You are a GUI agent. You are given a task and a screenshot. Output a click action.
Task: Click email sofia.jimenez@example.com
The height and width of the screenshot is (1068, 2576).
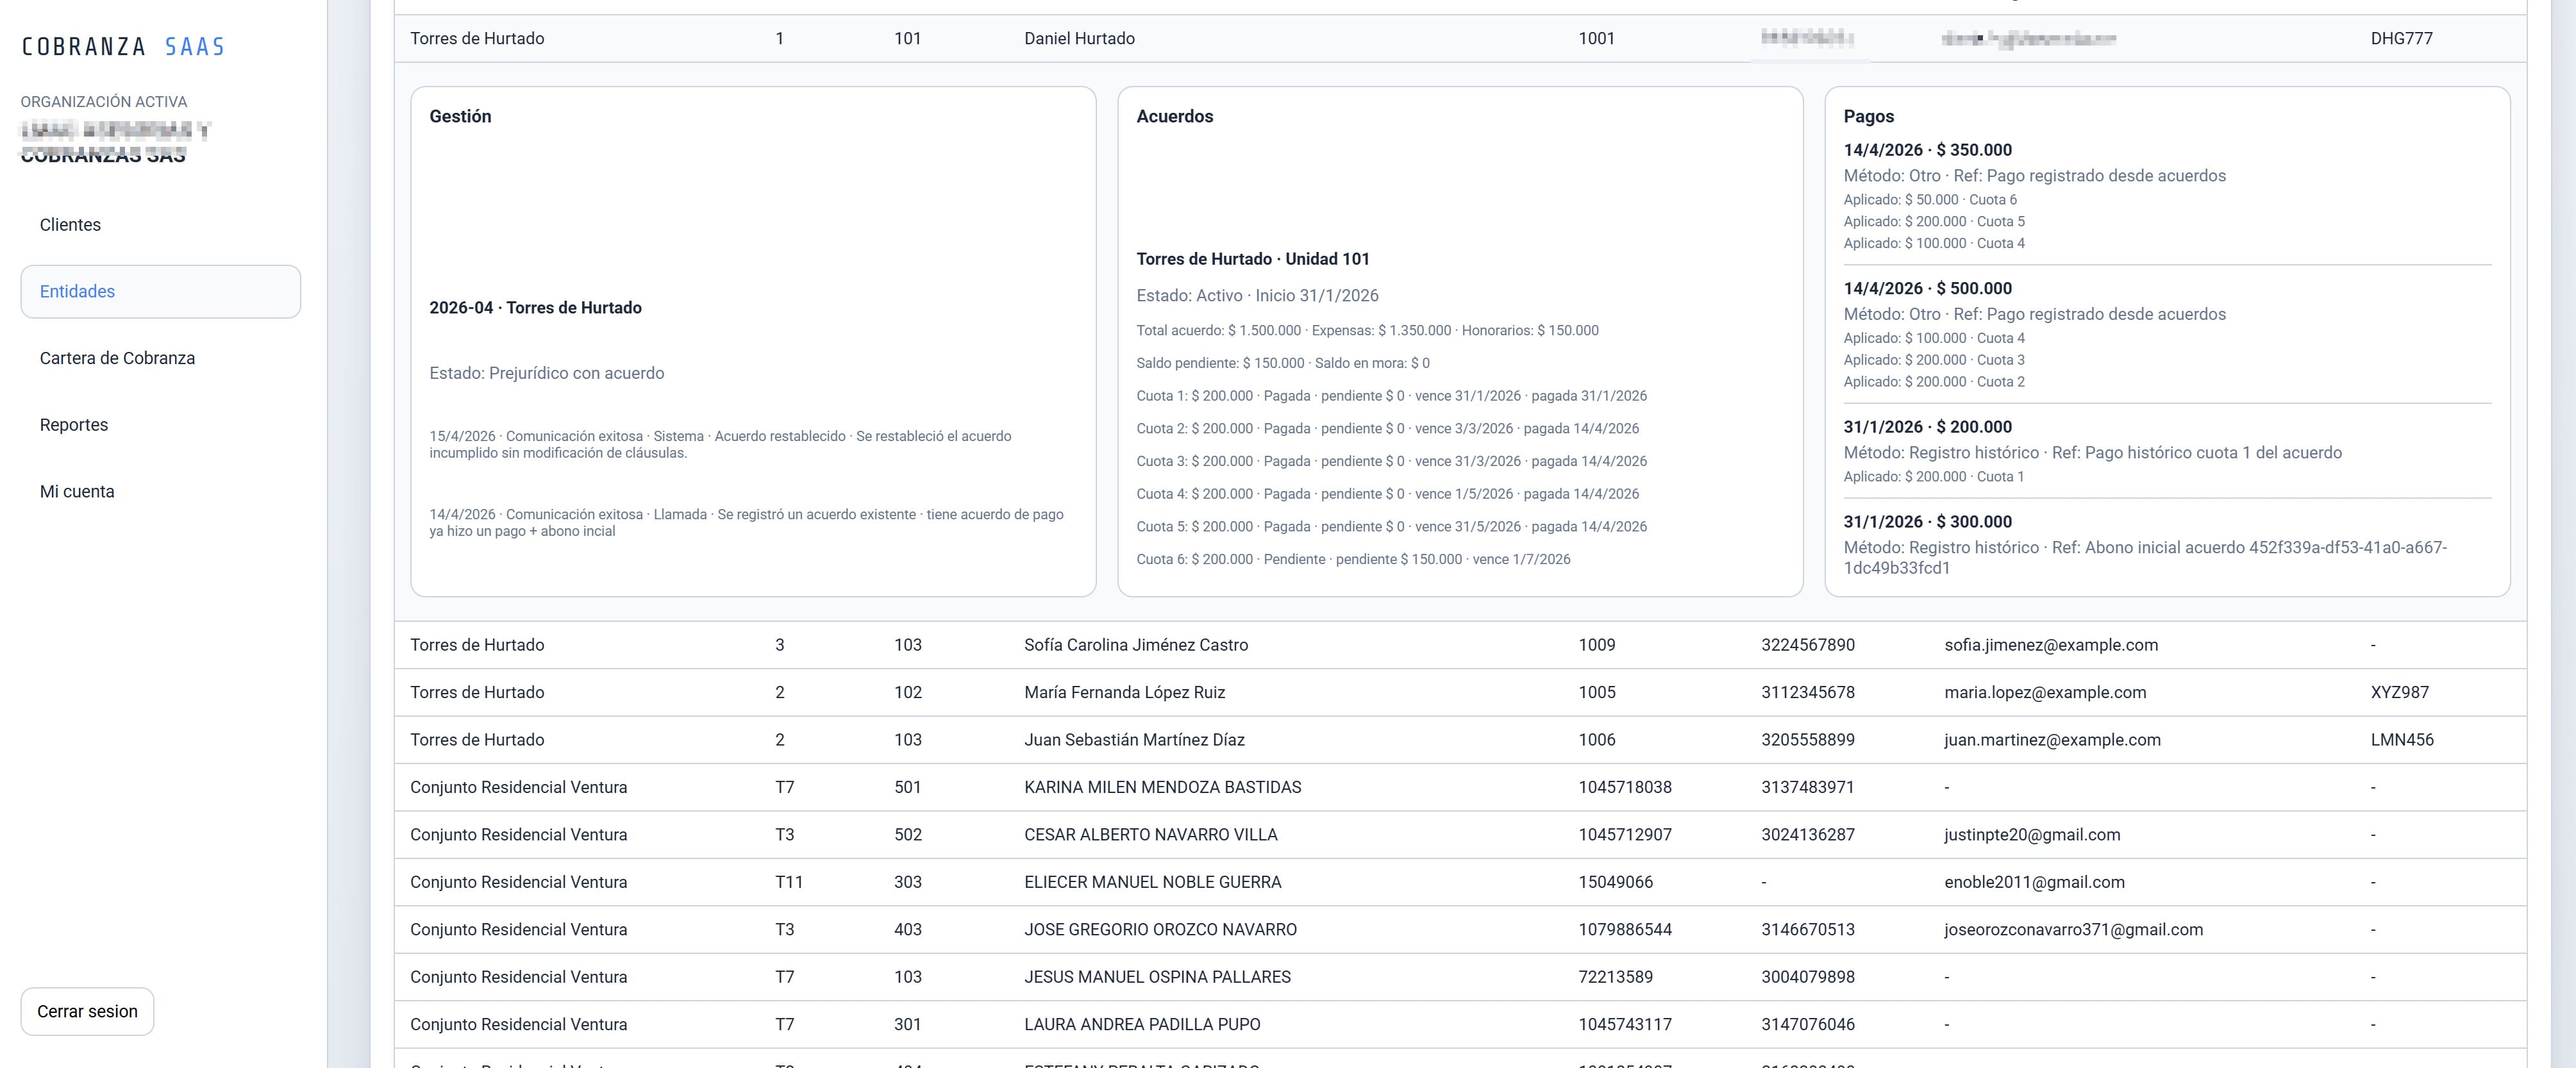tap(2050, 645)
